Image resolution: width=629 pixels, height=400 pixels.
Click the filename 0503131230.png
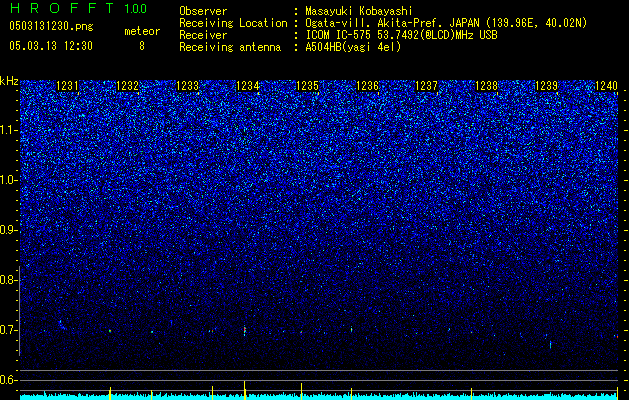coord(51,26)
